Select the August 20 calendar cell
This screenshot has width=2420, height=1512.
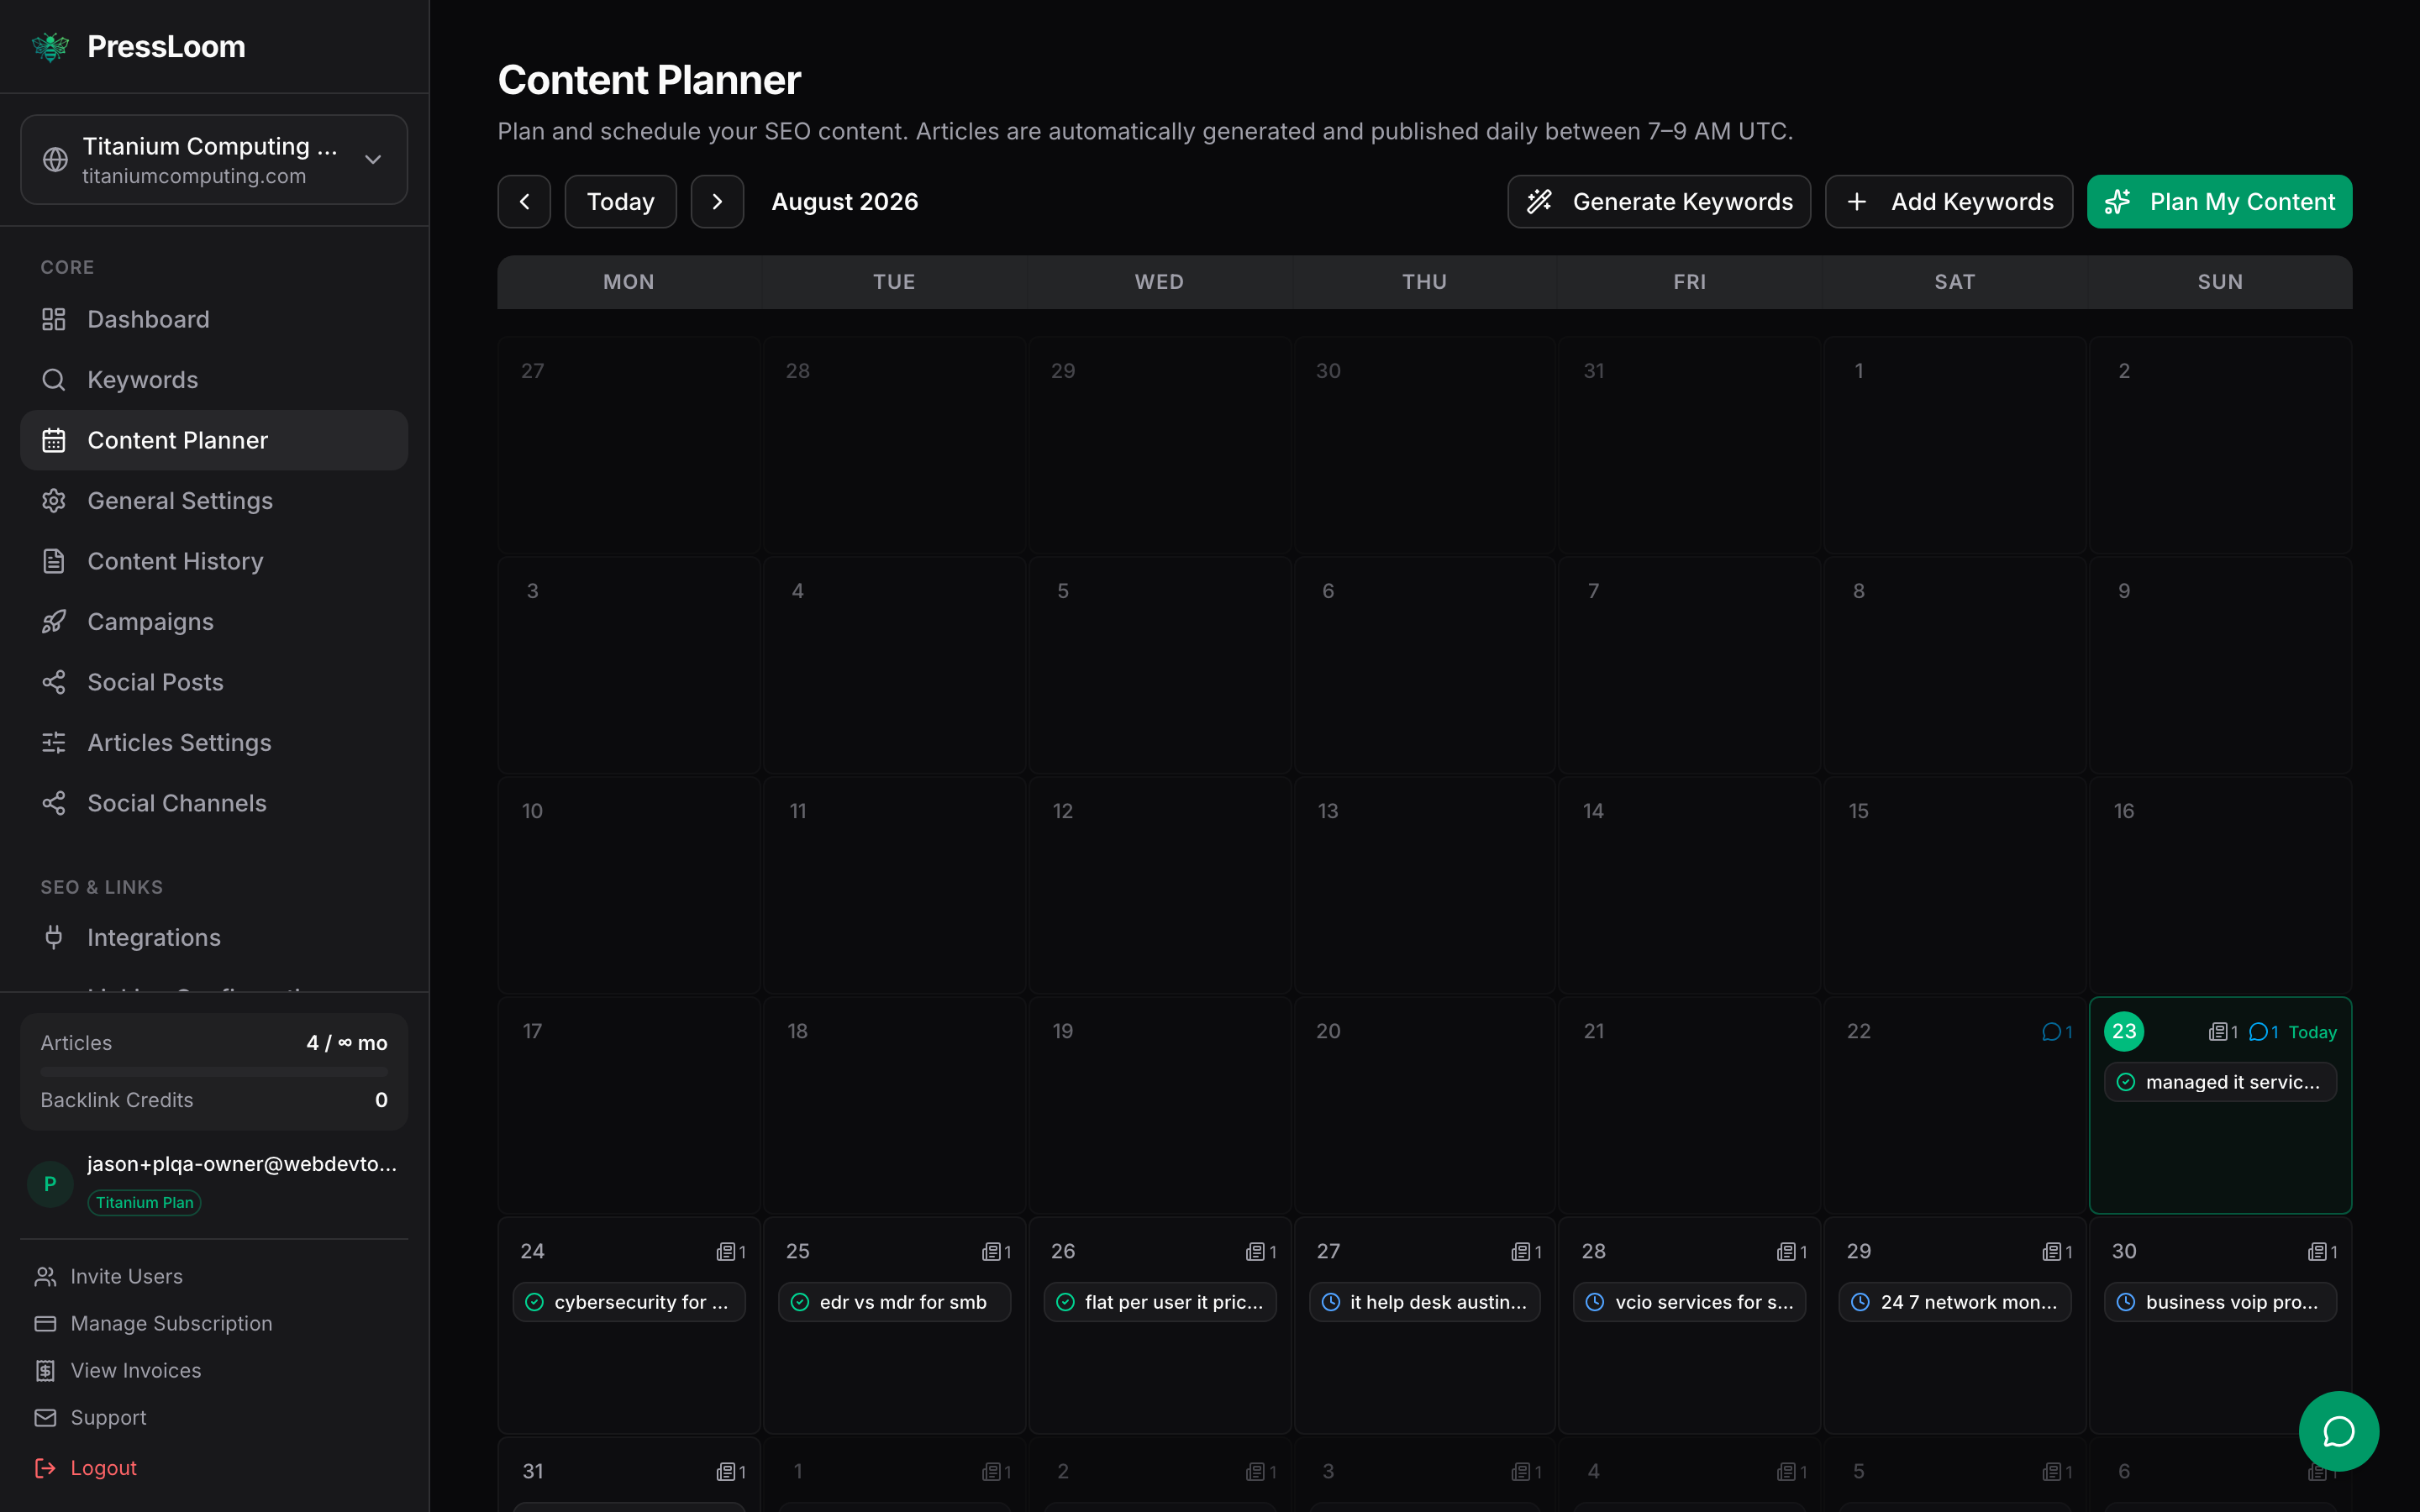click(1425, 1105)
